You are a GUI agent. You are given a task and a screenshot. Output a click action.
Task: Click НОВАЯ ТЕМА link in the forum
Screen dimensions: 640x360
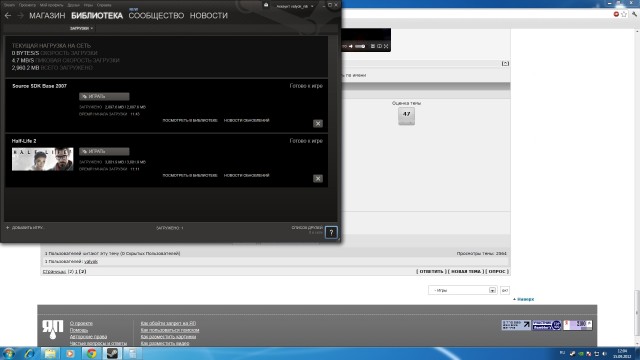[x=466, y=272]
